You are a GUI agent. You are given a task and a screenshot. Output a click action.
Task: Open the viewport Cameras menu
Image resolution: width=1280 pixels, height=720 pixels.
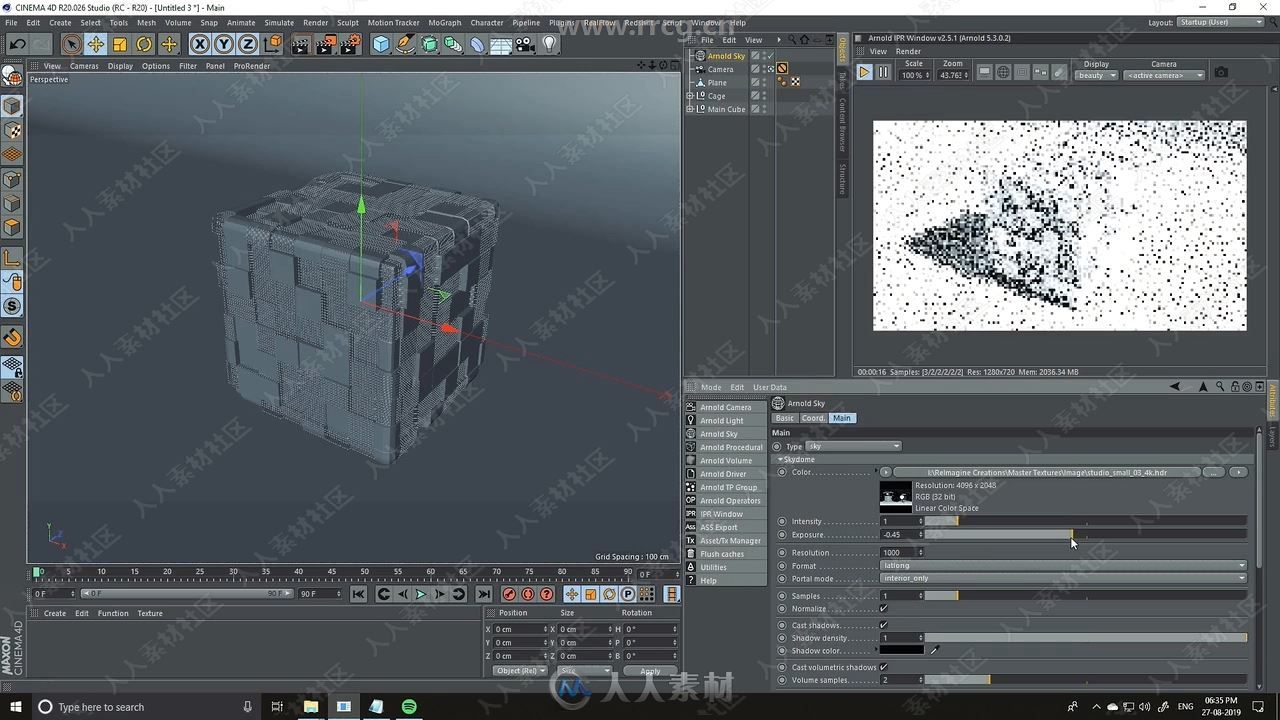coord(84,66)
